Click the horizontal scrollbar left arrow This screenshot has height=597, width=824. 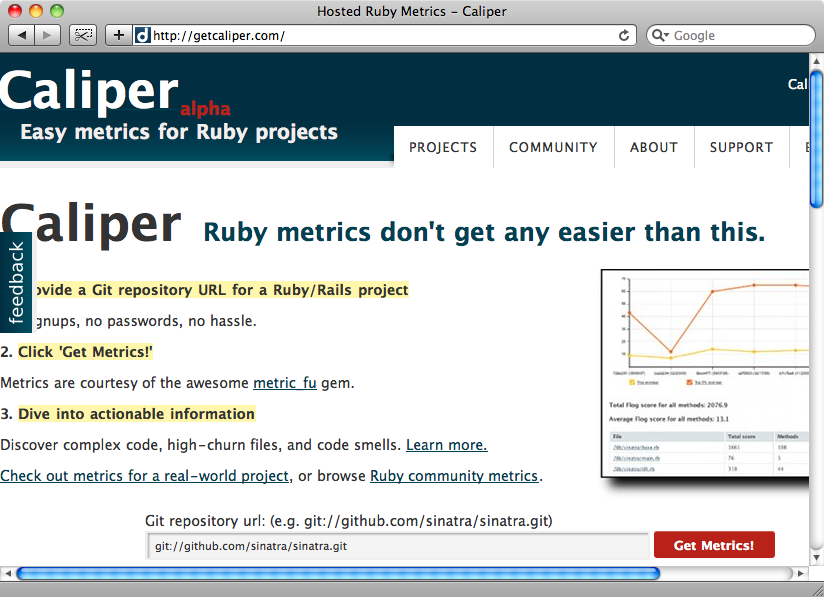(x=7, y=573)
